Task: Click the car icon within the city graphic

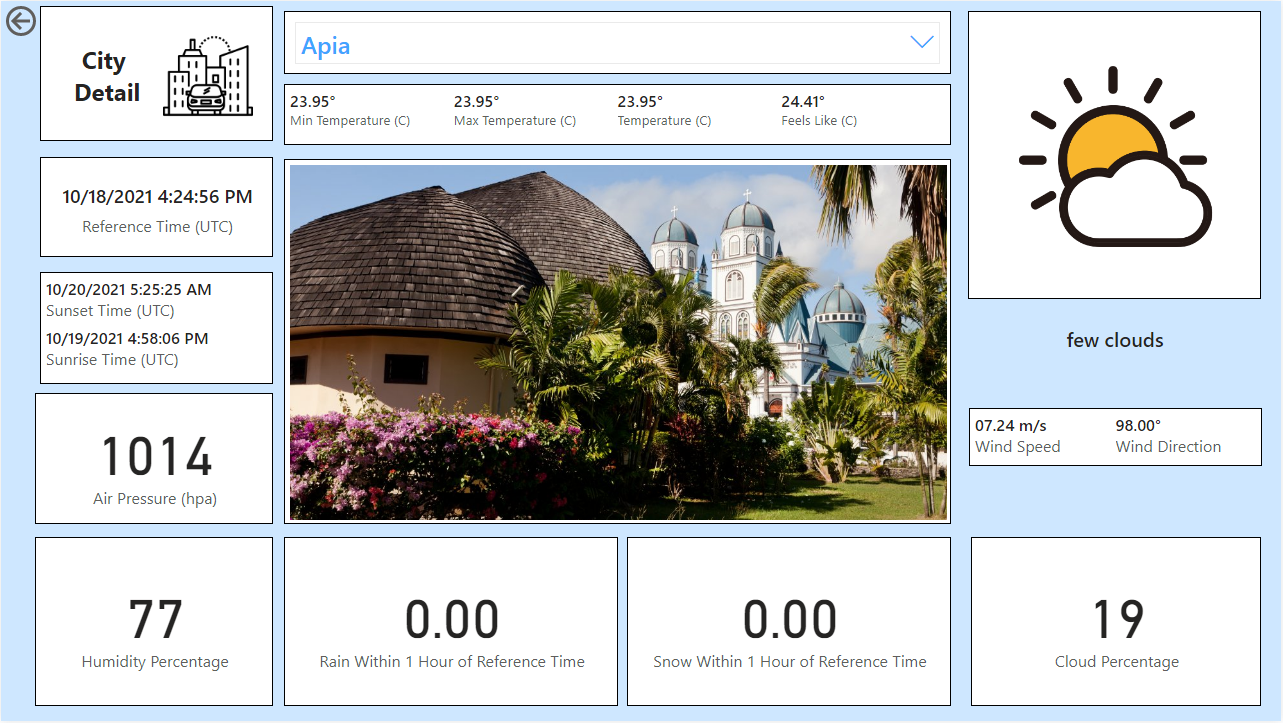Action: (x=206, y=97)
